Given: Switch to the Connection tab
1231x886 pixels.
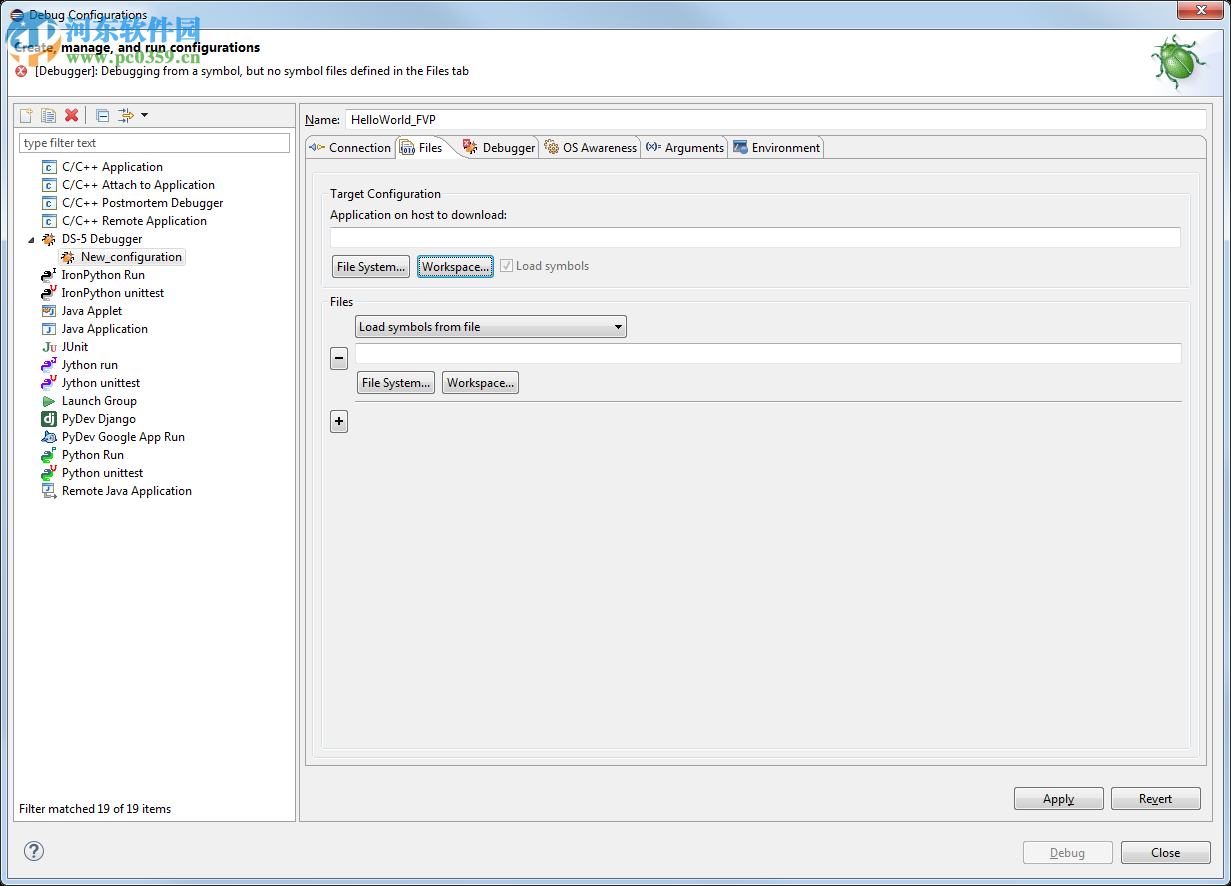Looking at the screenshot, I should coord(351,148).
